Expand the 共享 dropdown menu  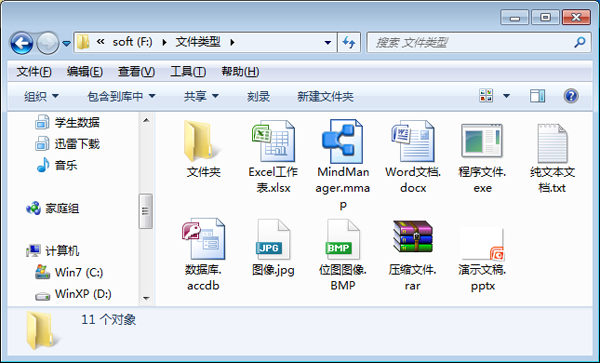[215, 96]
